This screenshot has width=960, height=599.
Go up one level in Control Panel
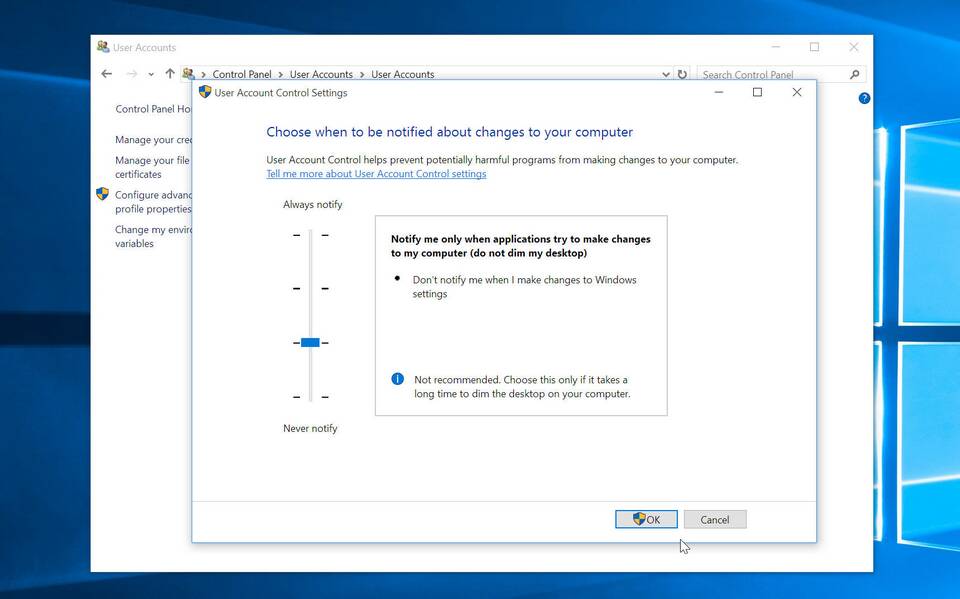(170, 74)
